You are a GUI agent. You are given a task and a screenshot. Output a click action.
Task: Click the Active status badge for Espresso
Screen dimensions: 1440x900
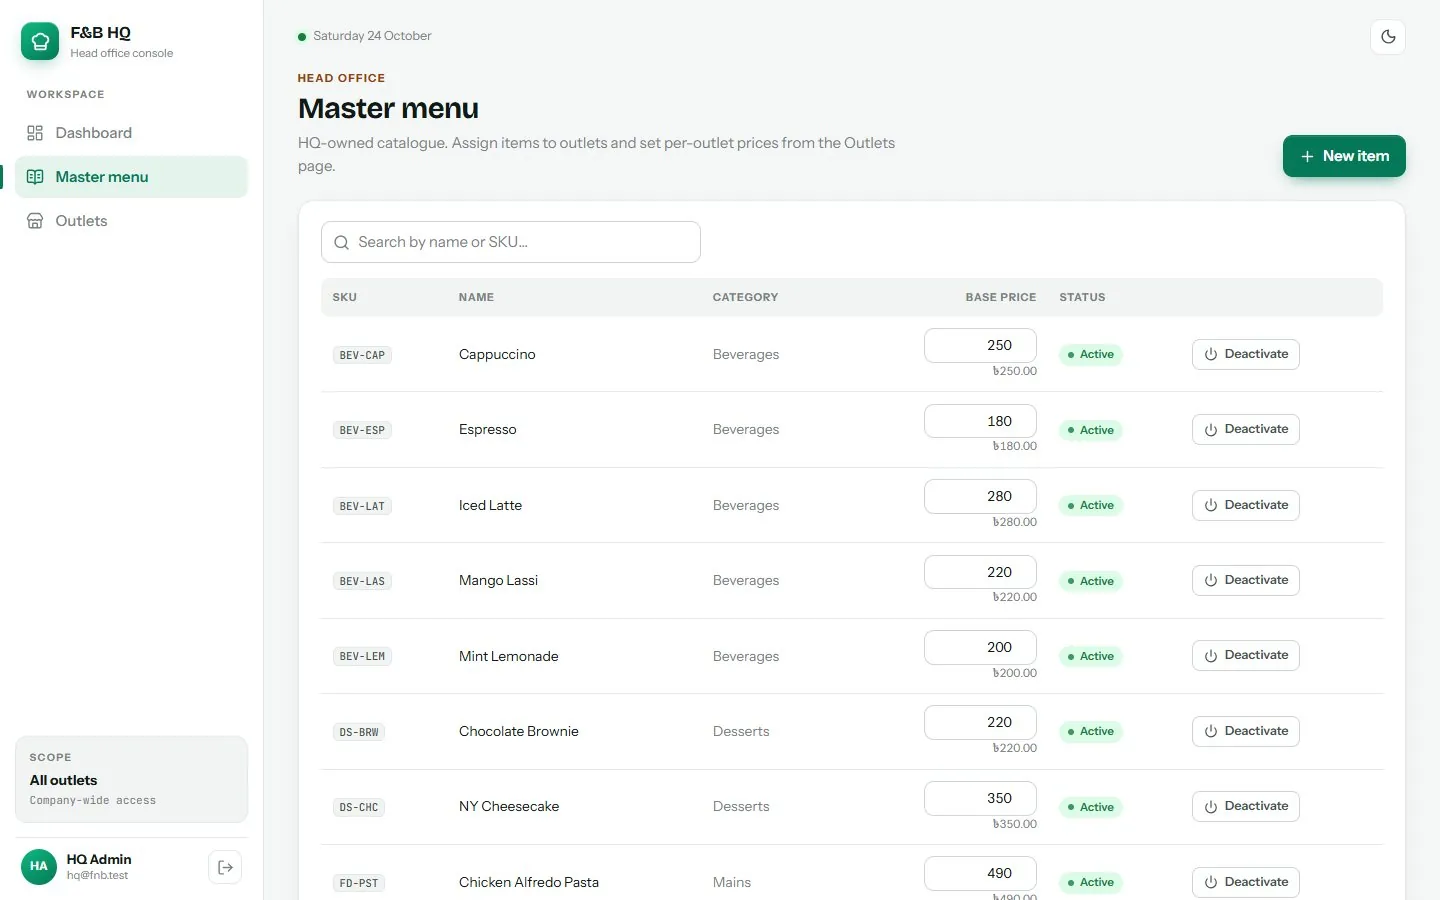(1091, 430)
